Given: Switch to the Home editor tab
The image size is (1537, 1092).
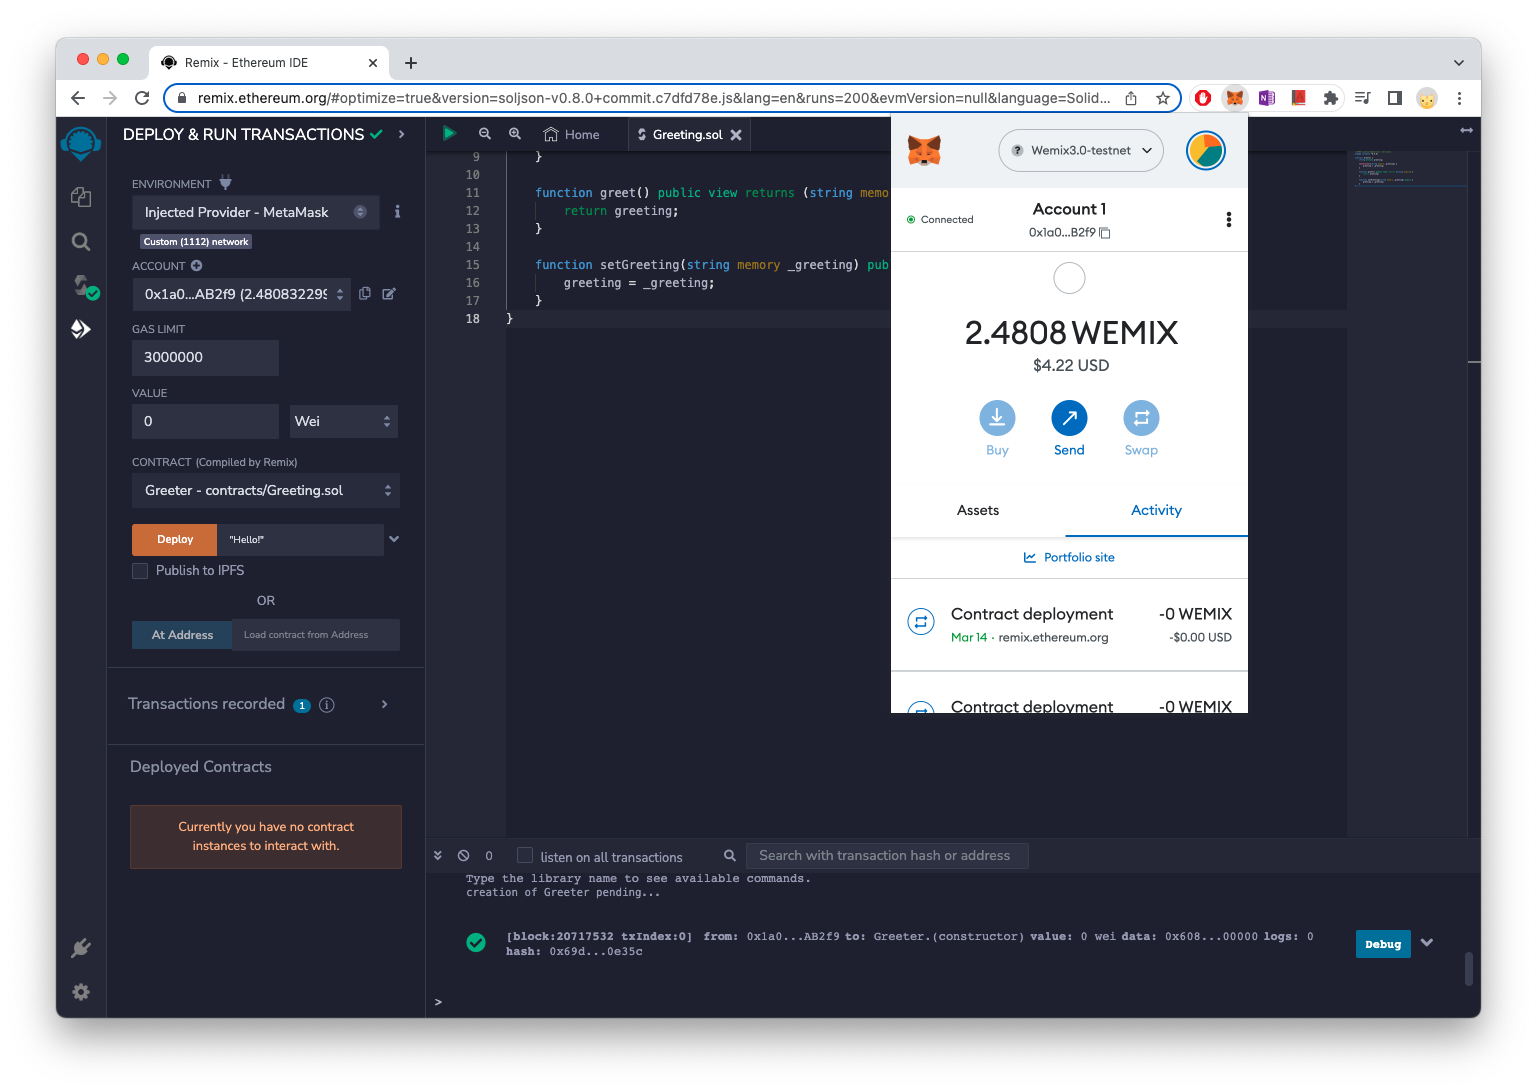Looking at the screenshot, I should (x=572, y=135).
